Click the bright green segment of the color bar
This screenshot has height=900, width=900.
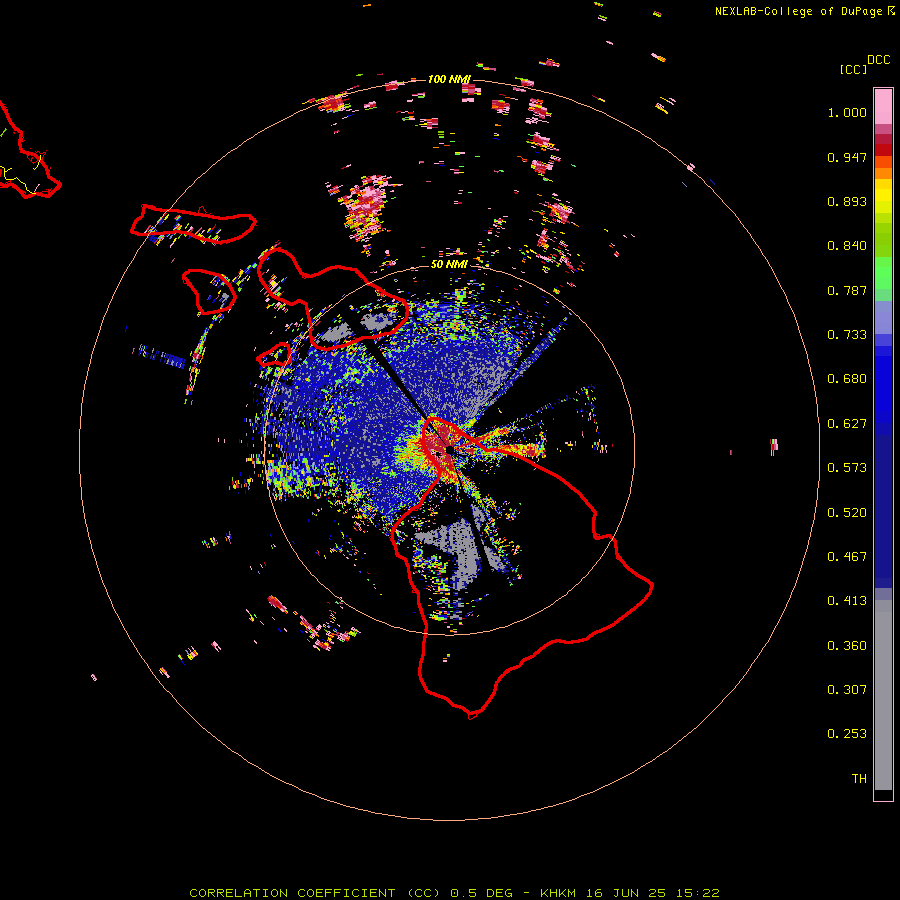[883, 273]
